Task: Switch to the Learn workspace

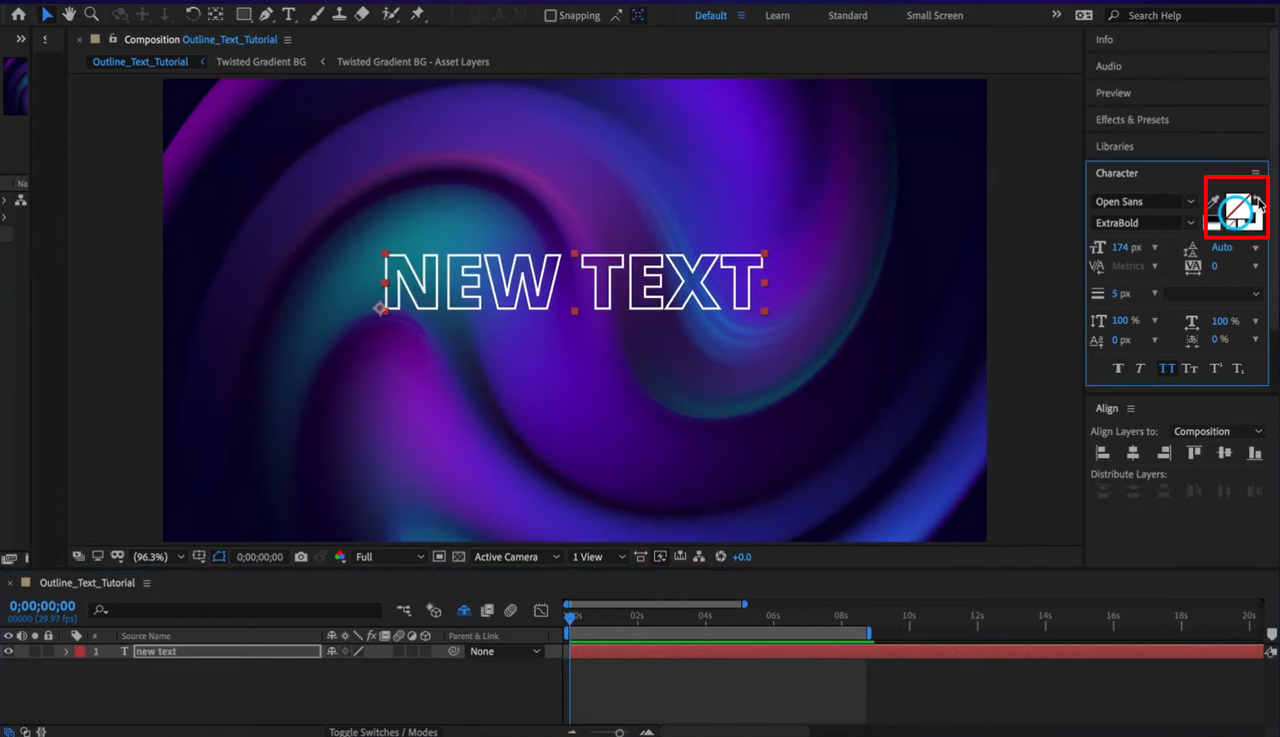Action: (x=777, y=16)
